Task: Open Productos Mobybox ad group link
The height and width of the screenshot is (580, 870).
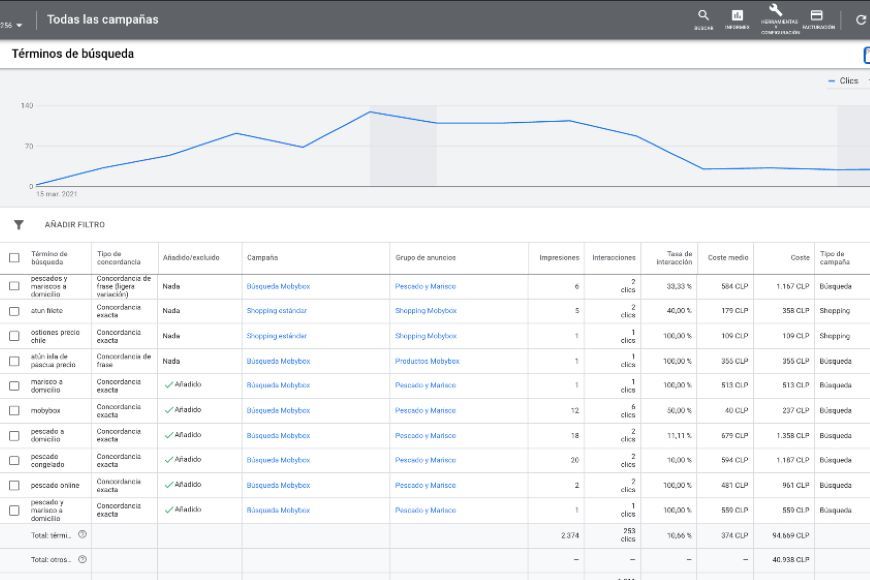Action: (x=427, y=361)
